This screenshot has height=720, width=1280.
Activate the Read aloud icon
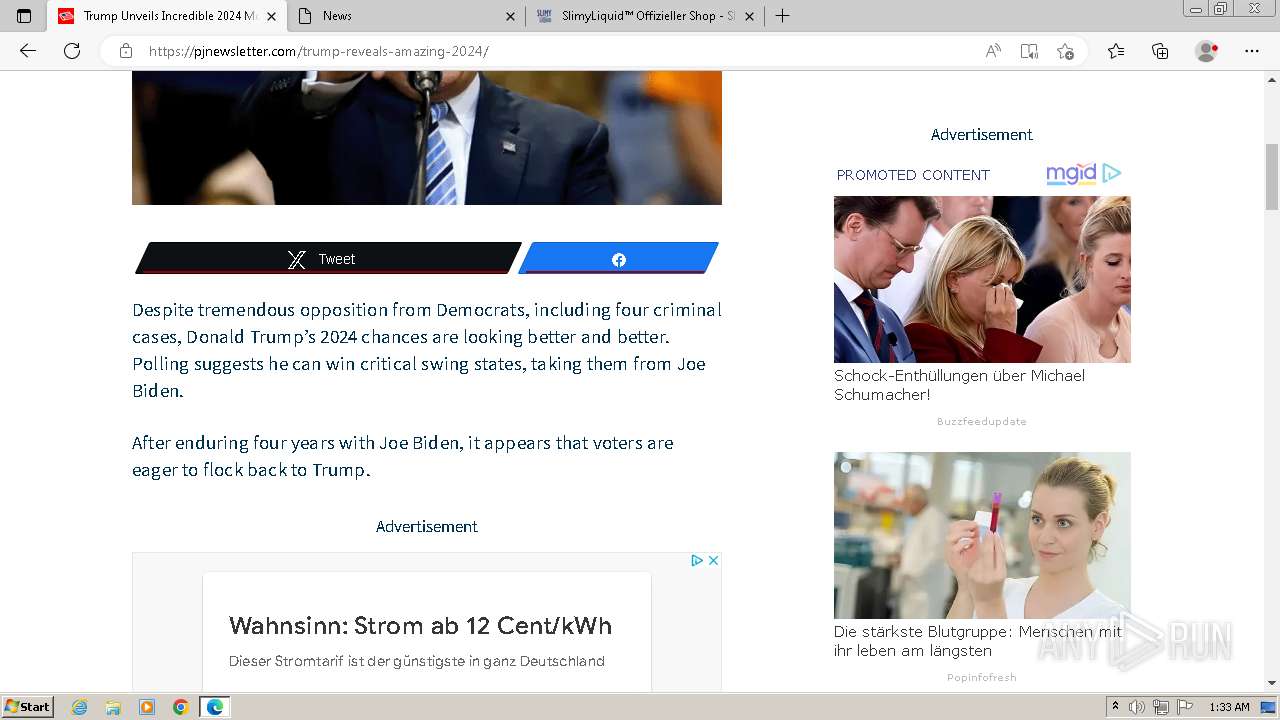click(993, 51)
